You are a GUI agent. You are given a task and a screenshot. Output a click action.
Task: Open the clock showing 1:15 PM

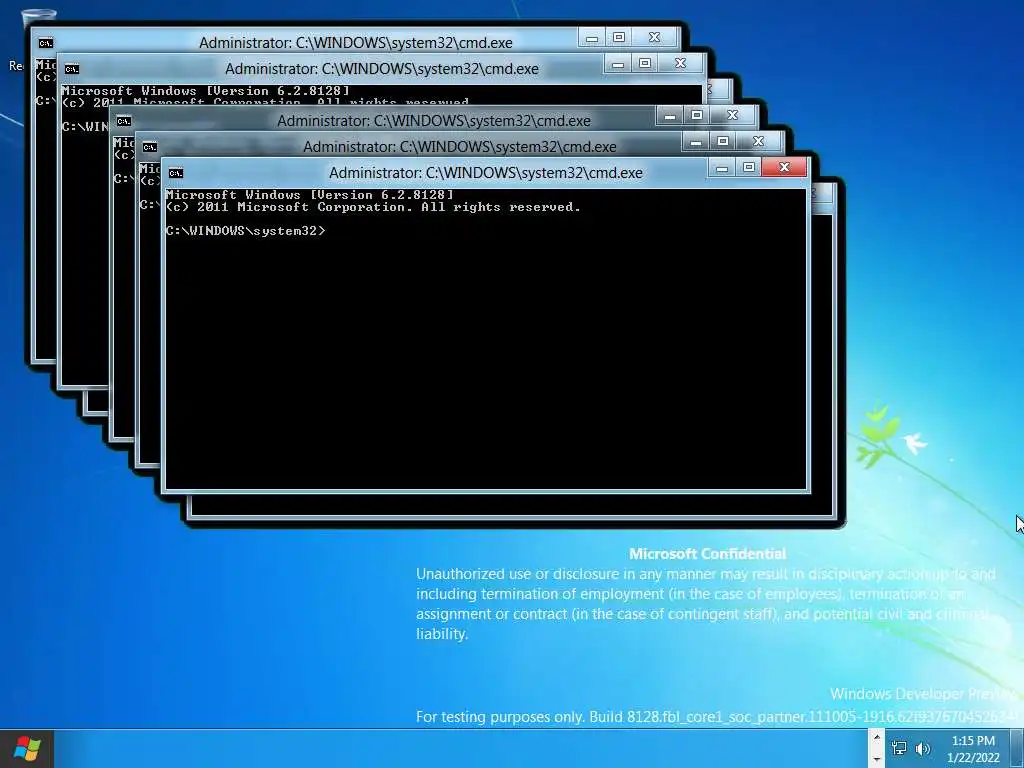pyautogui.click(x=973, y=749)
